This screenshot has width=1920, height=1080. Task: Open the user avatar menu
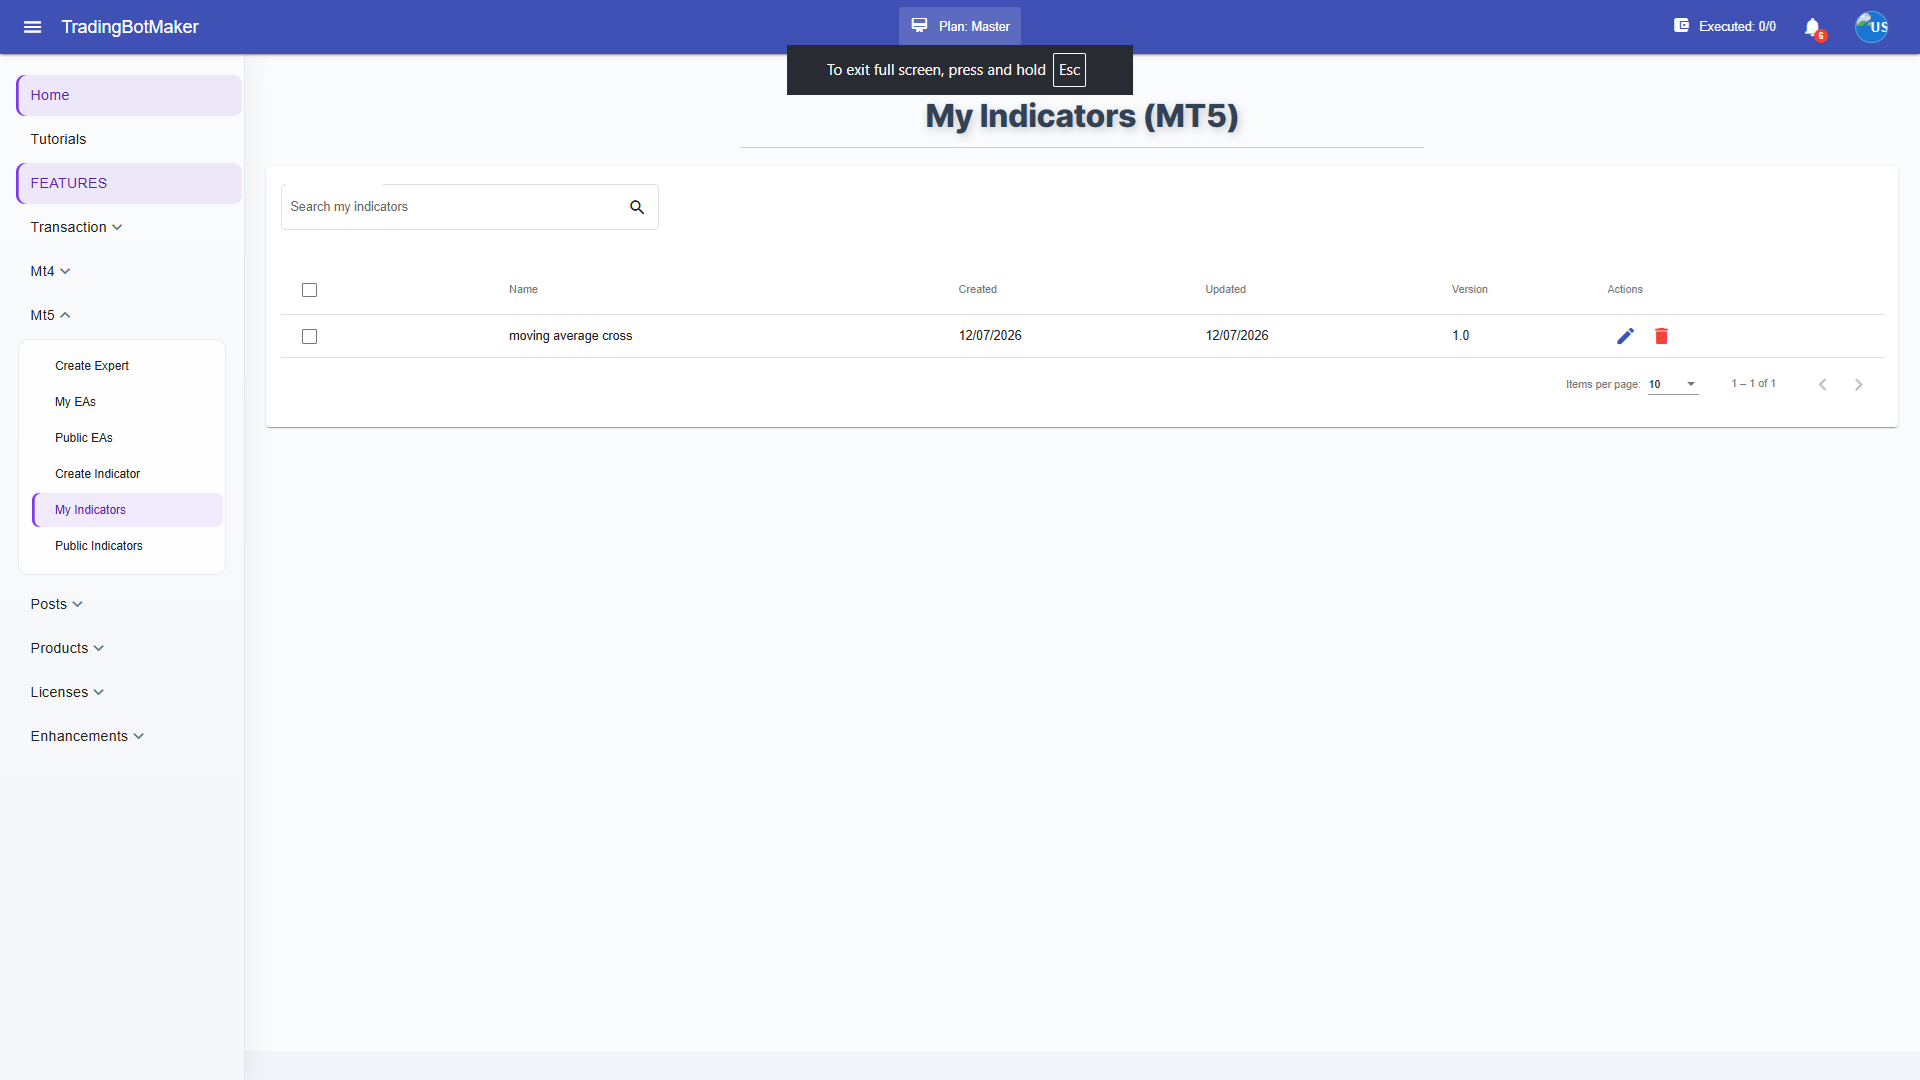pyautogui.click(x=1871, y=27)
